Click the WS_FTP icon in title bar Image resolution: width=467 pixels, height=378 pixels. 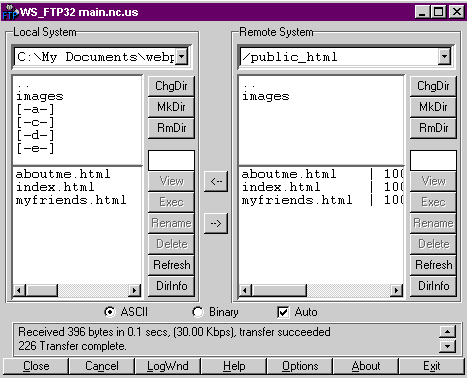click(9, 12)
